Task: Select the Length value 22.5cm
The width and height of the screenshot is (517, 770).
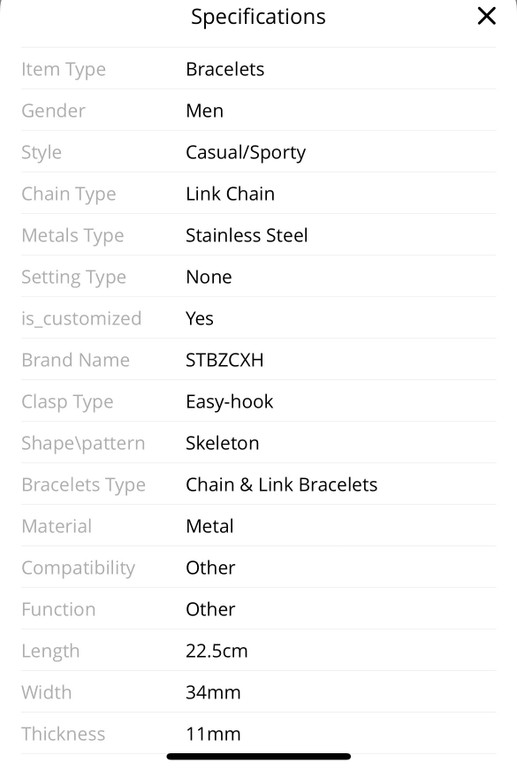Action: [217, 651]
